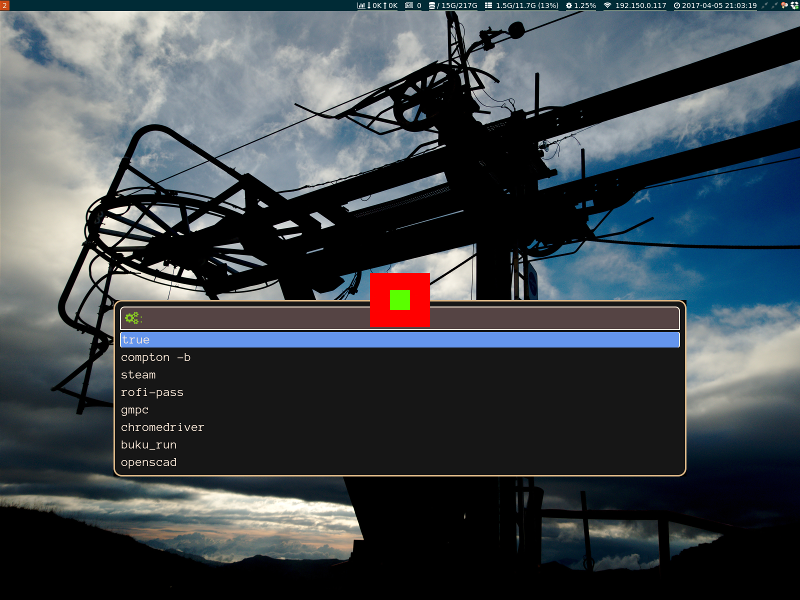The image size is (800, 600).
Task: Click the green square inside red box
Action: [400, 300]
